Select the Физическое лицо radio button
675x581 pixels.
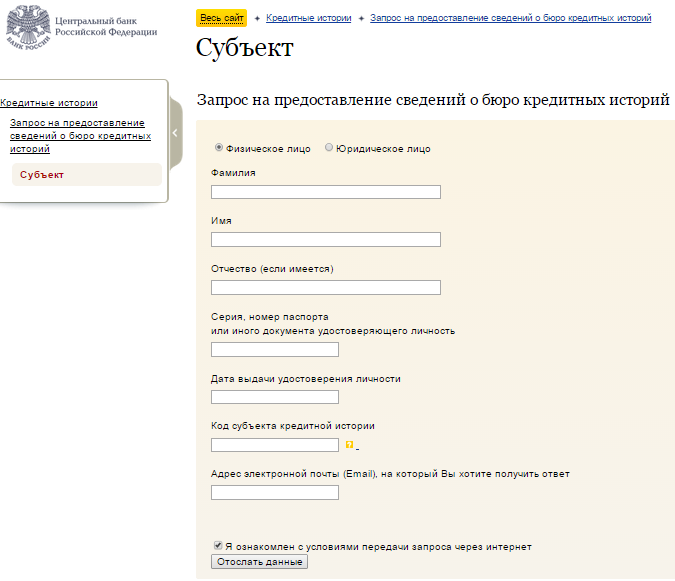(x=220, y=148)
